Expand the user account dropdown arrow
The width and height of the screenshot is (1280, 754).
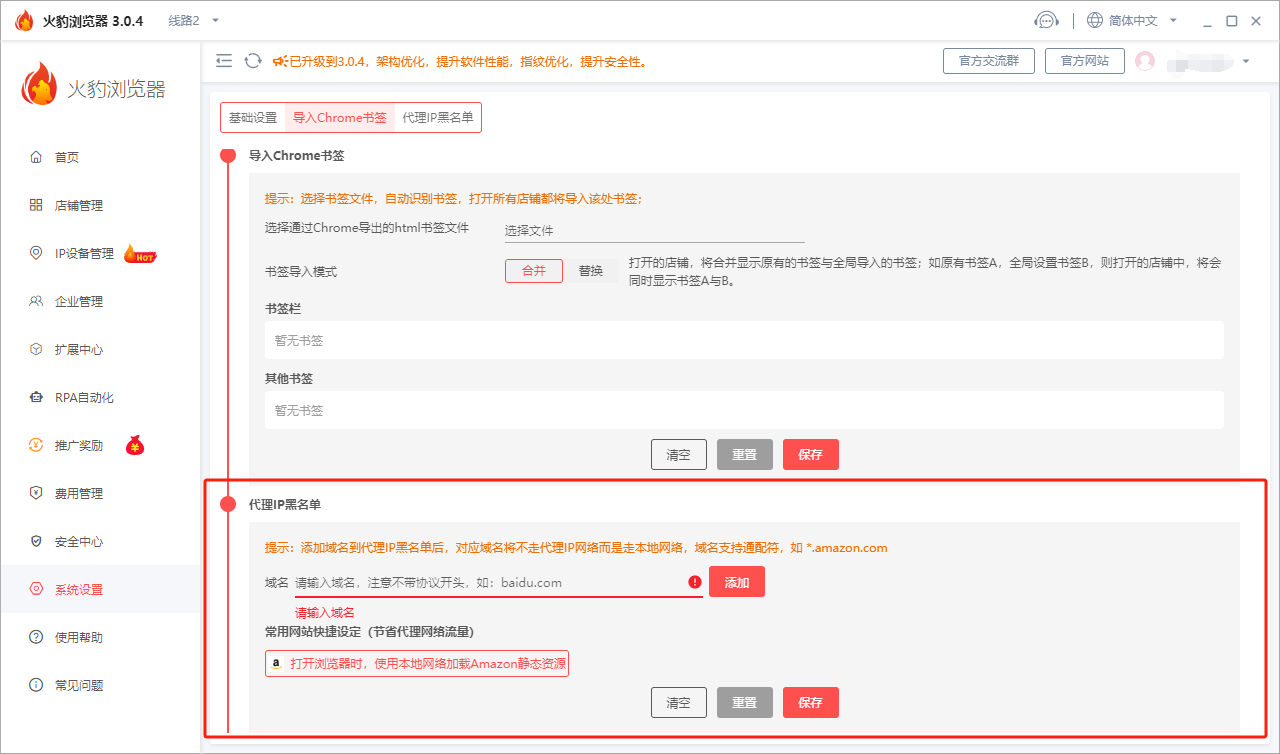1246,61
